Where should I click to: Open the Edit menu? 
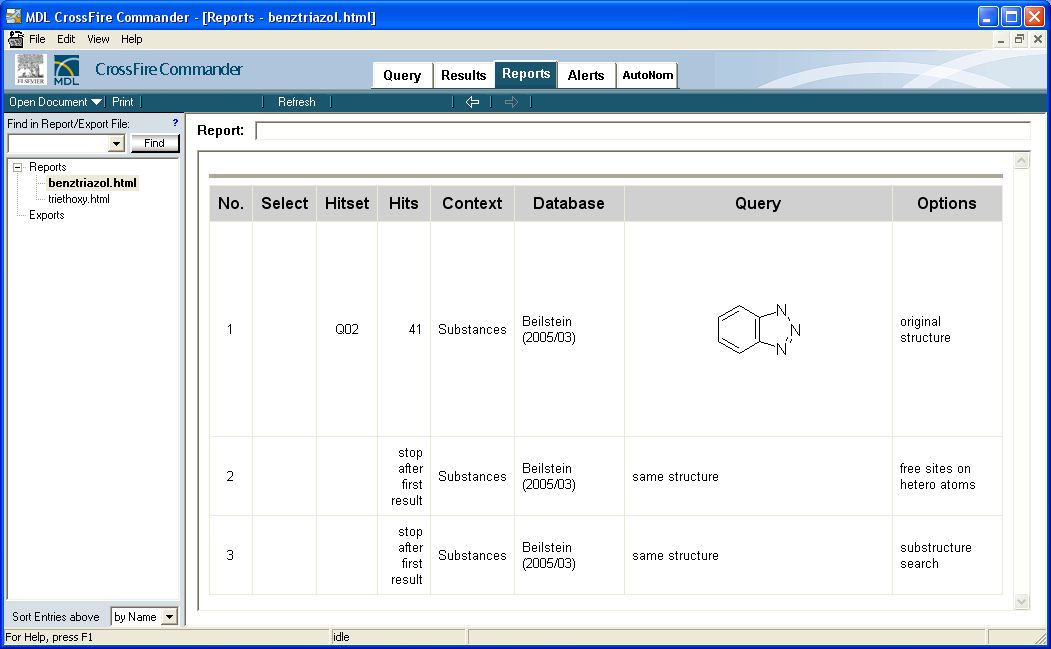tap(66, 39)
